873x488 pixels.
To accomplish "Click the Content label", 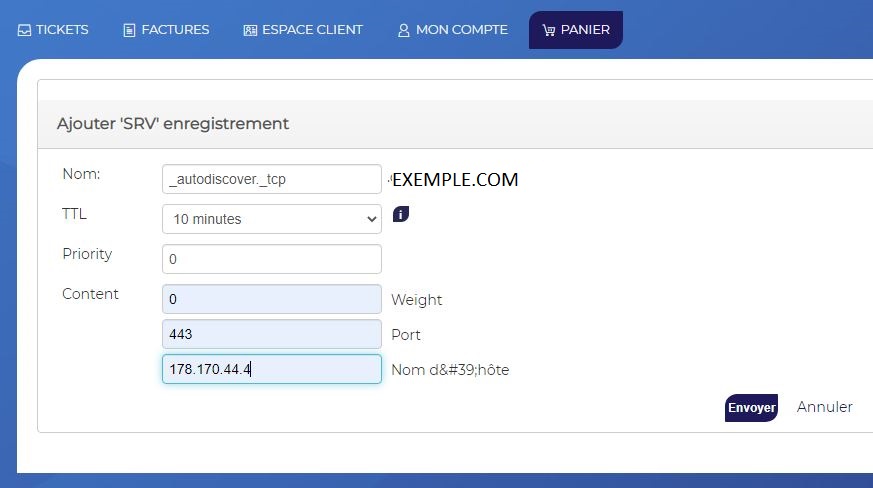I will (90, 294).
